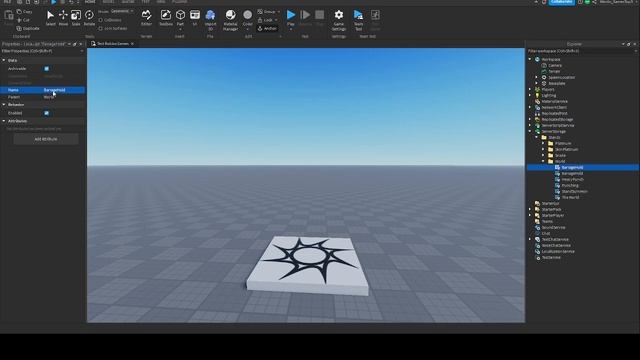Open the Group dropdown

coord(269,11)
